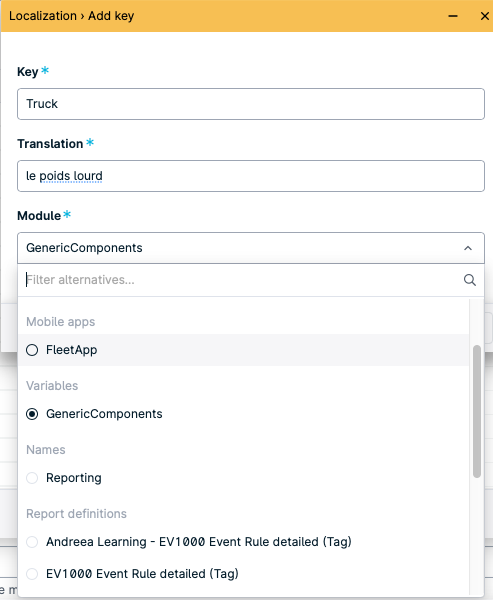The height and width of the screenshot is (600, 493).
Task: Open the Module combo box showing GenericComponents
Action: click(x=251, y=248)
